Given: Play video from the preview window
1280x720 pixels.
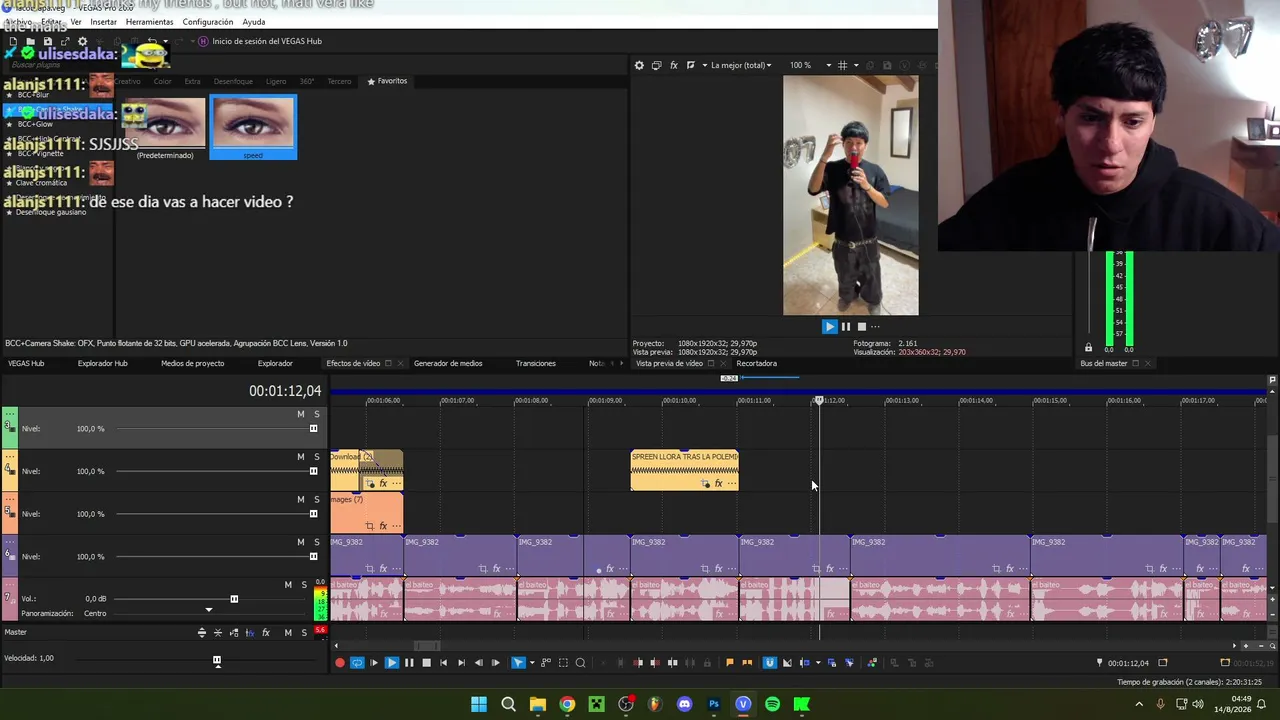Looking at the screenshot, I should tap(829, 326).
